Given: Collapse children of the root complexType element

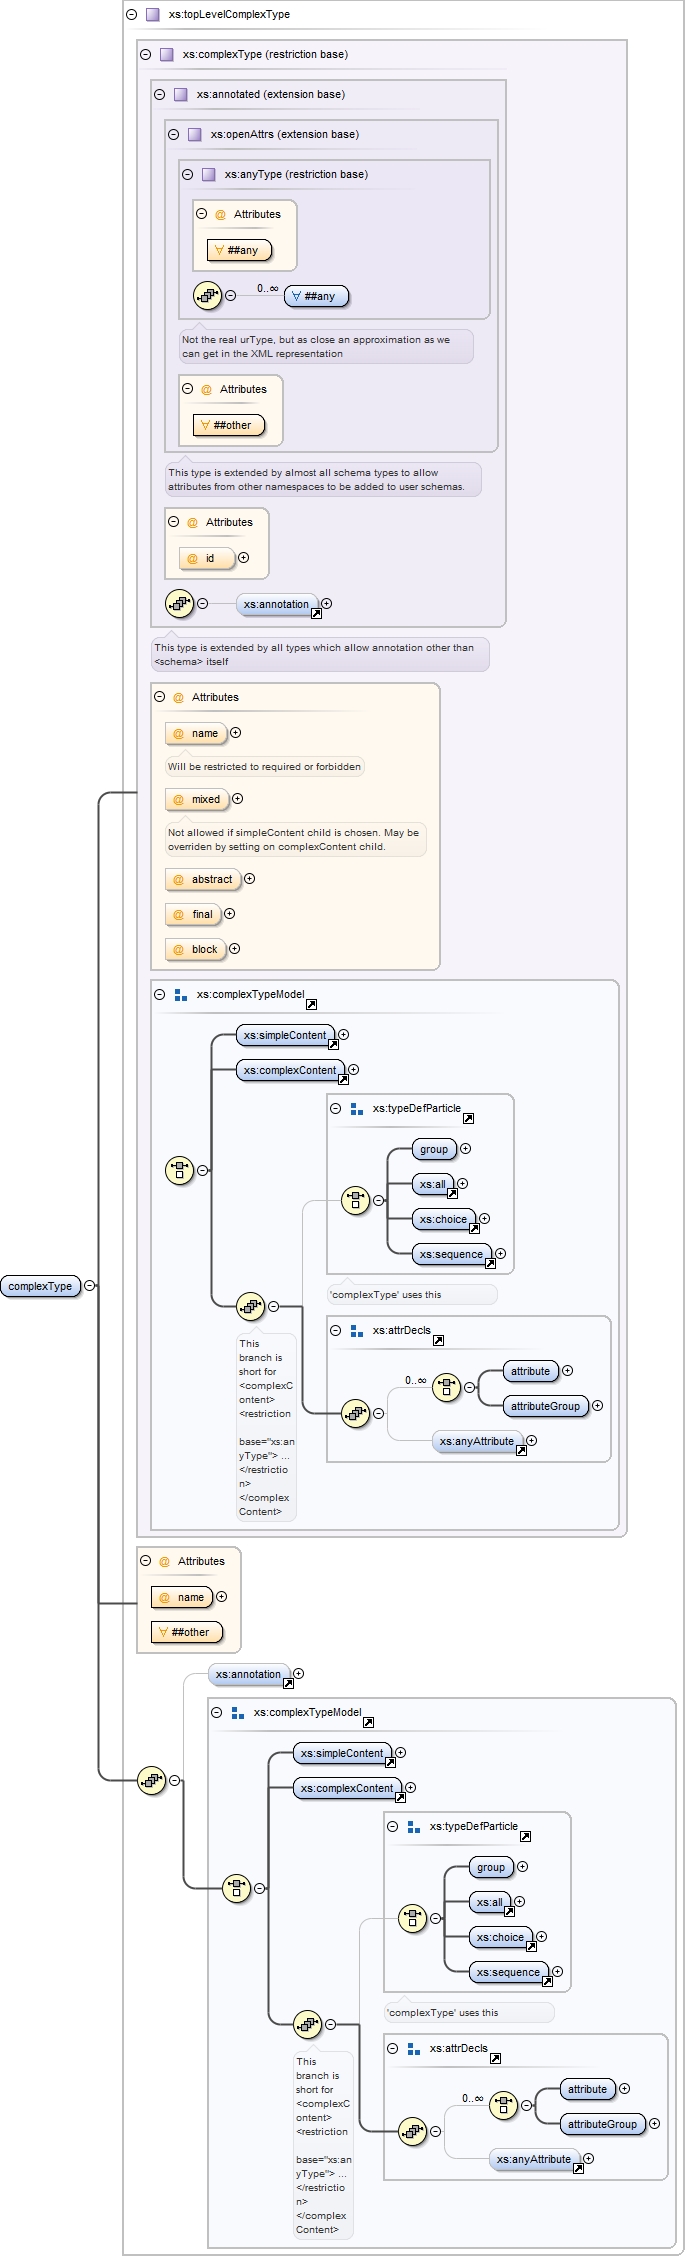Looking at the screenshot, I should point(90,1286).
